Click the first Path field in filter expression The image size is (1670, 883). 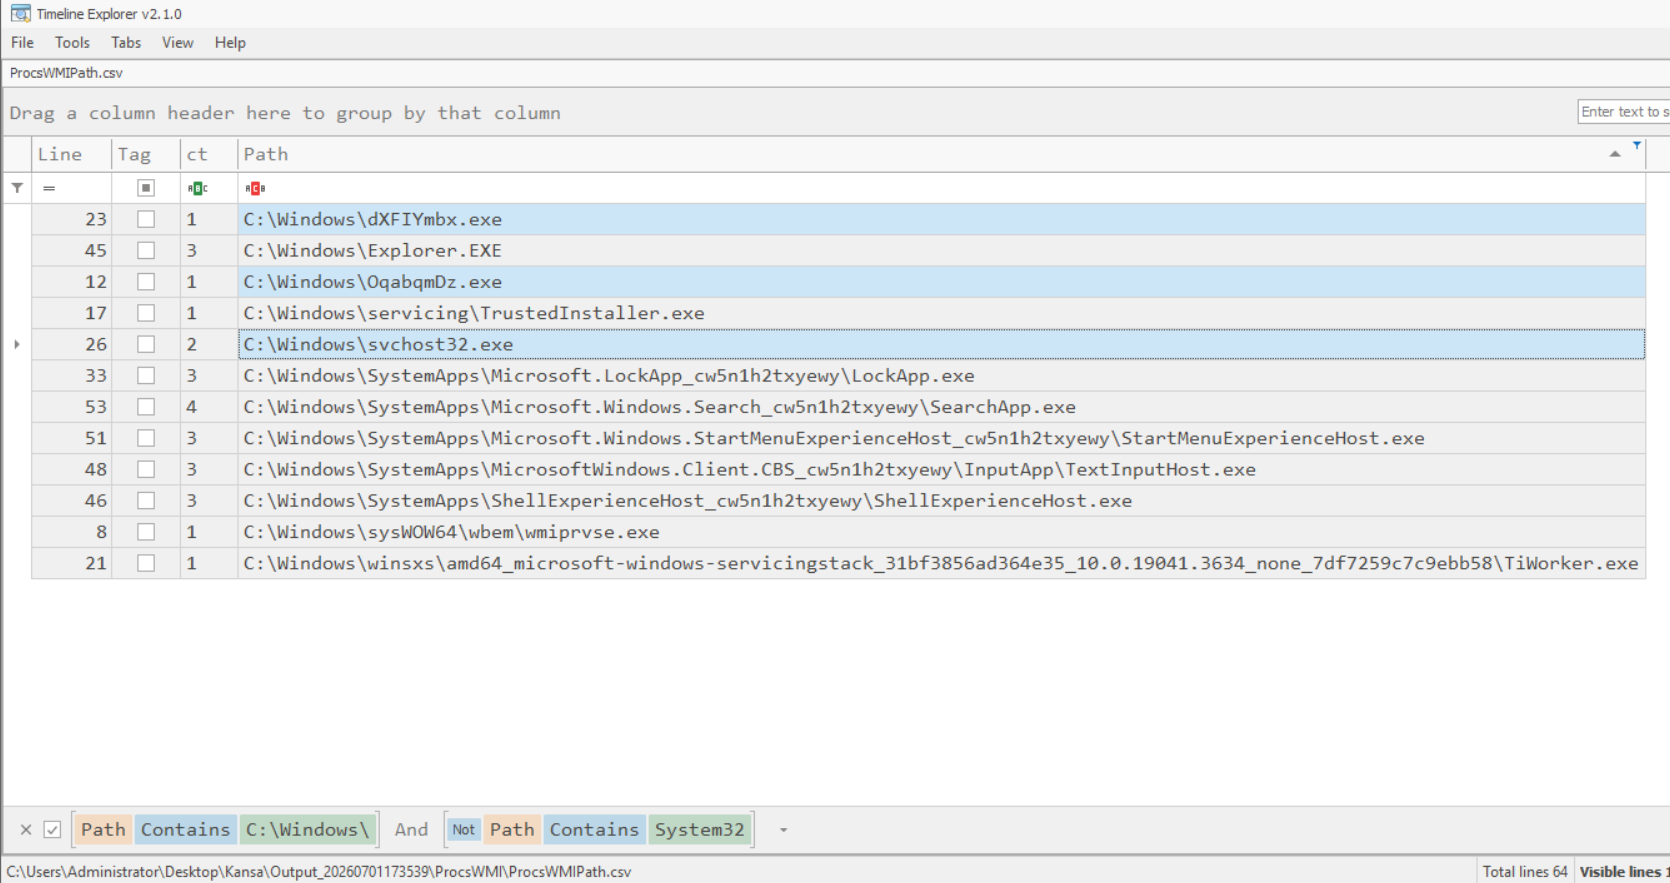(103, 830)
